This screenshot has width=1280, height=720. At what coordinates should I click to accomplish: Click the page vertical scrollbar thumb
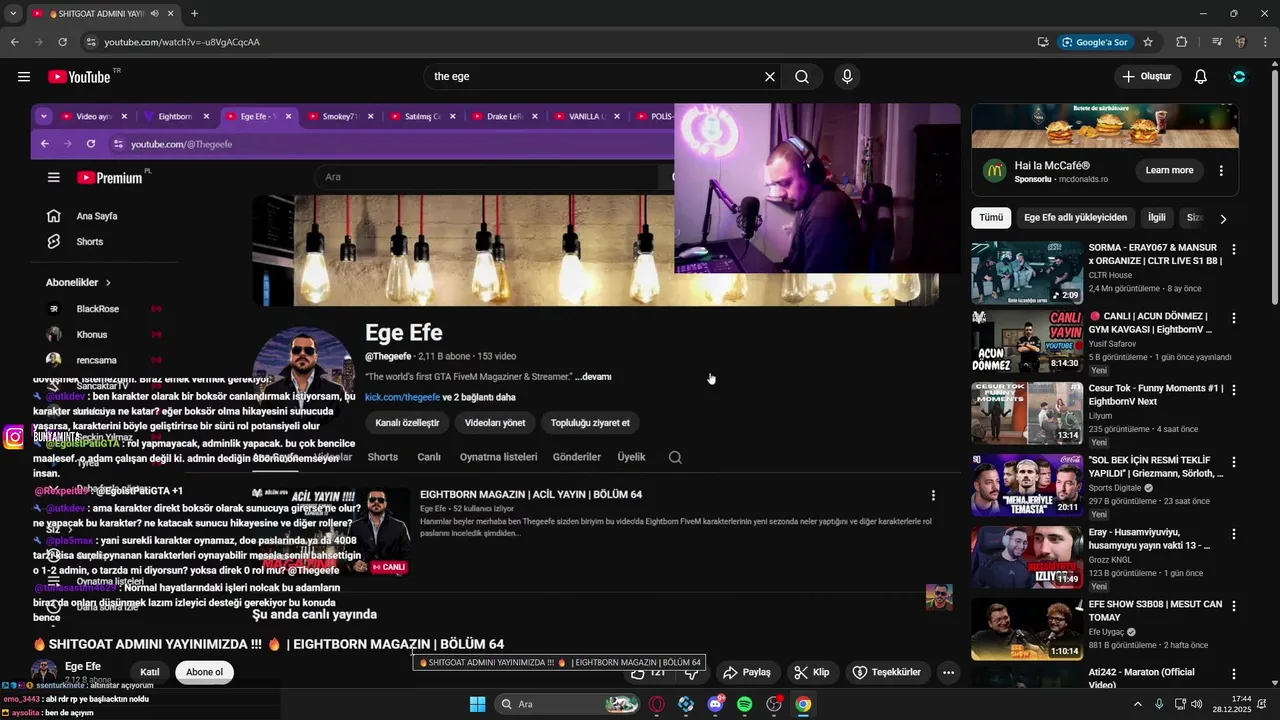click(1274, 185)
